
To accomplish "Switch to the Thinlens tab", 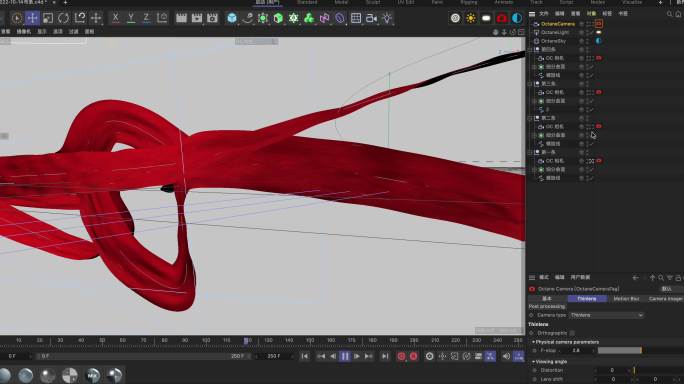I will click(587, 298).
